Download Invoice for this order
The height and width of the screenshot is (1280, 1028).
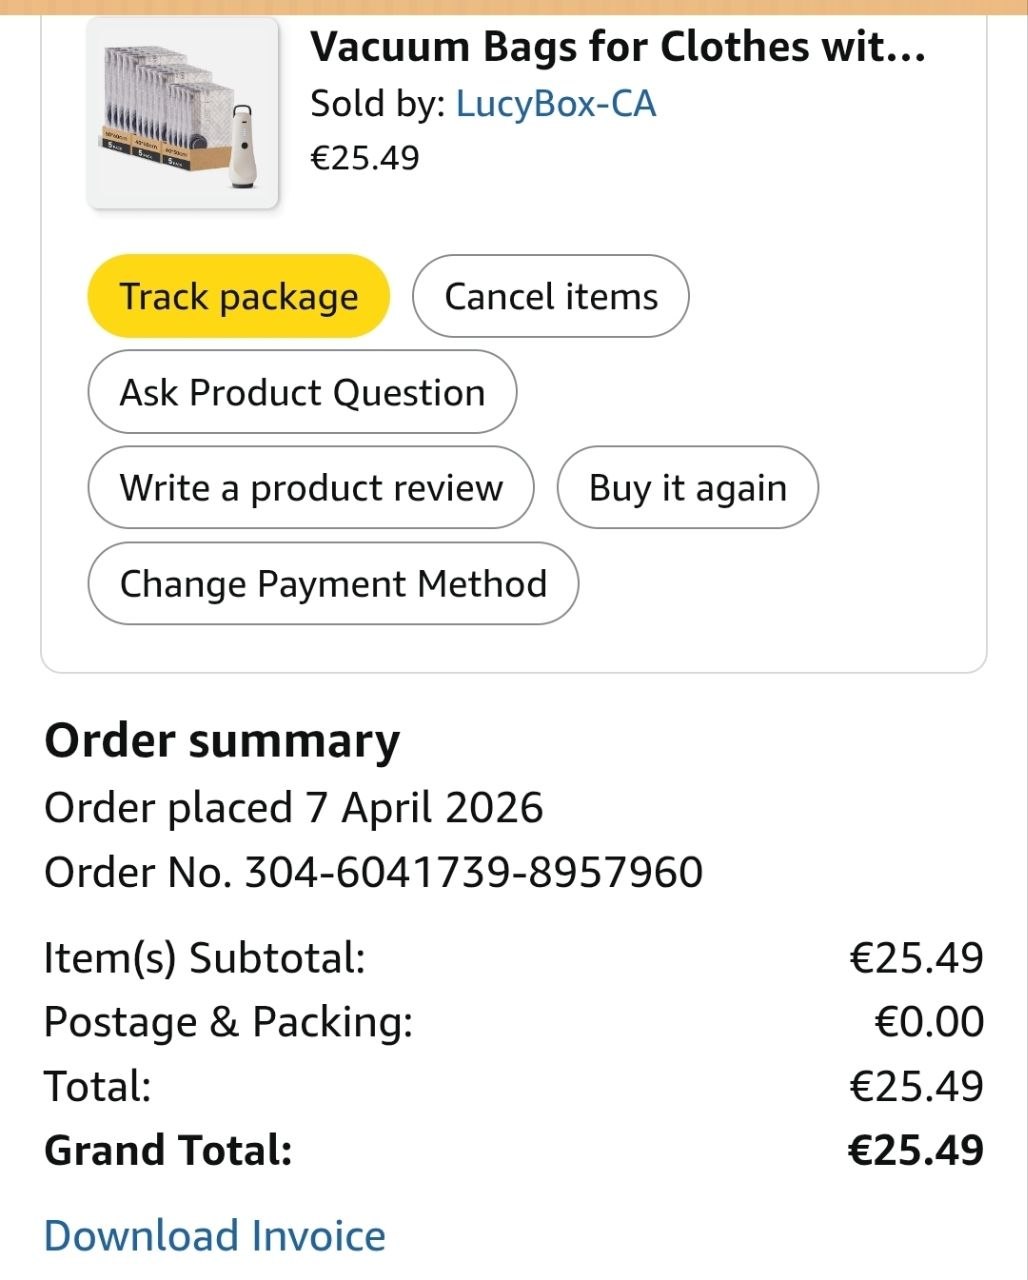point(215,1236)
